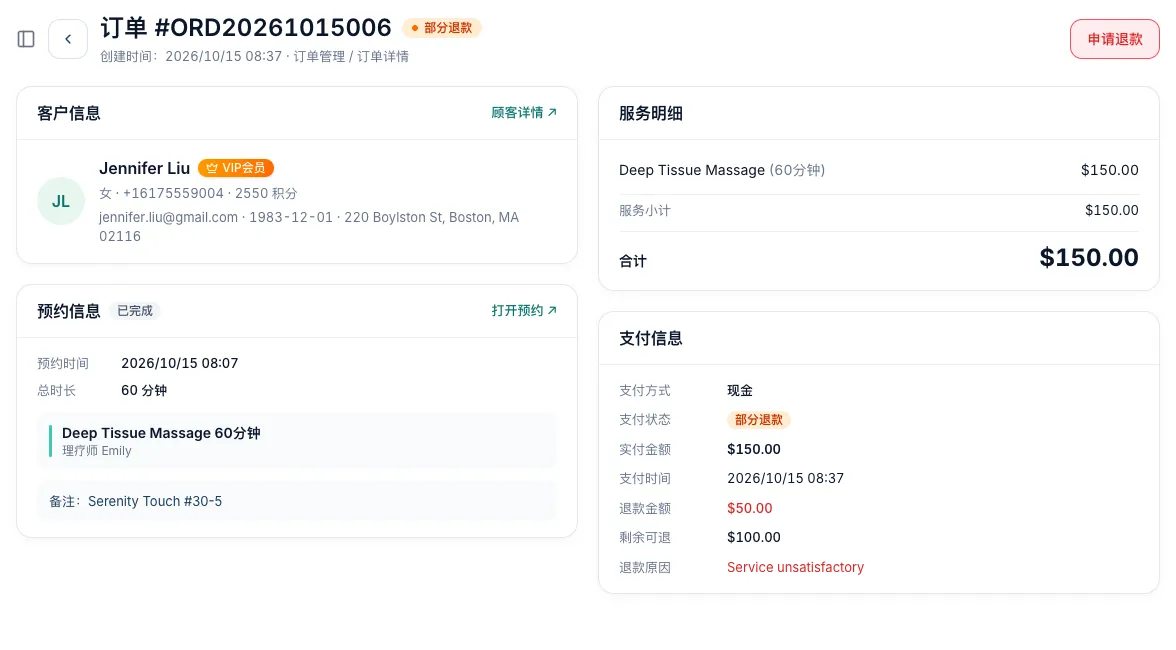Click customer name Jennifer Liu
Viewport: 1176px width, 650px height.
pos(145,168)
